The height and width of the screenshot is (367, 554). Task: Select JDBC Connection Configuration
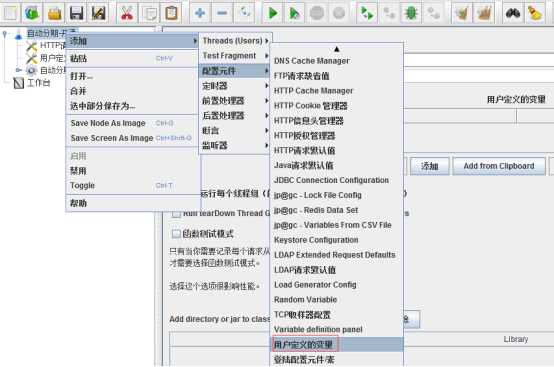[x=337, y=180]
